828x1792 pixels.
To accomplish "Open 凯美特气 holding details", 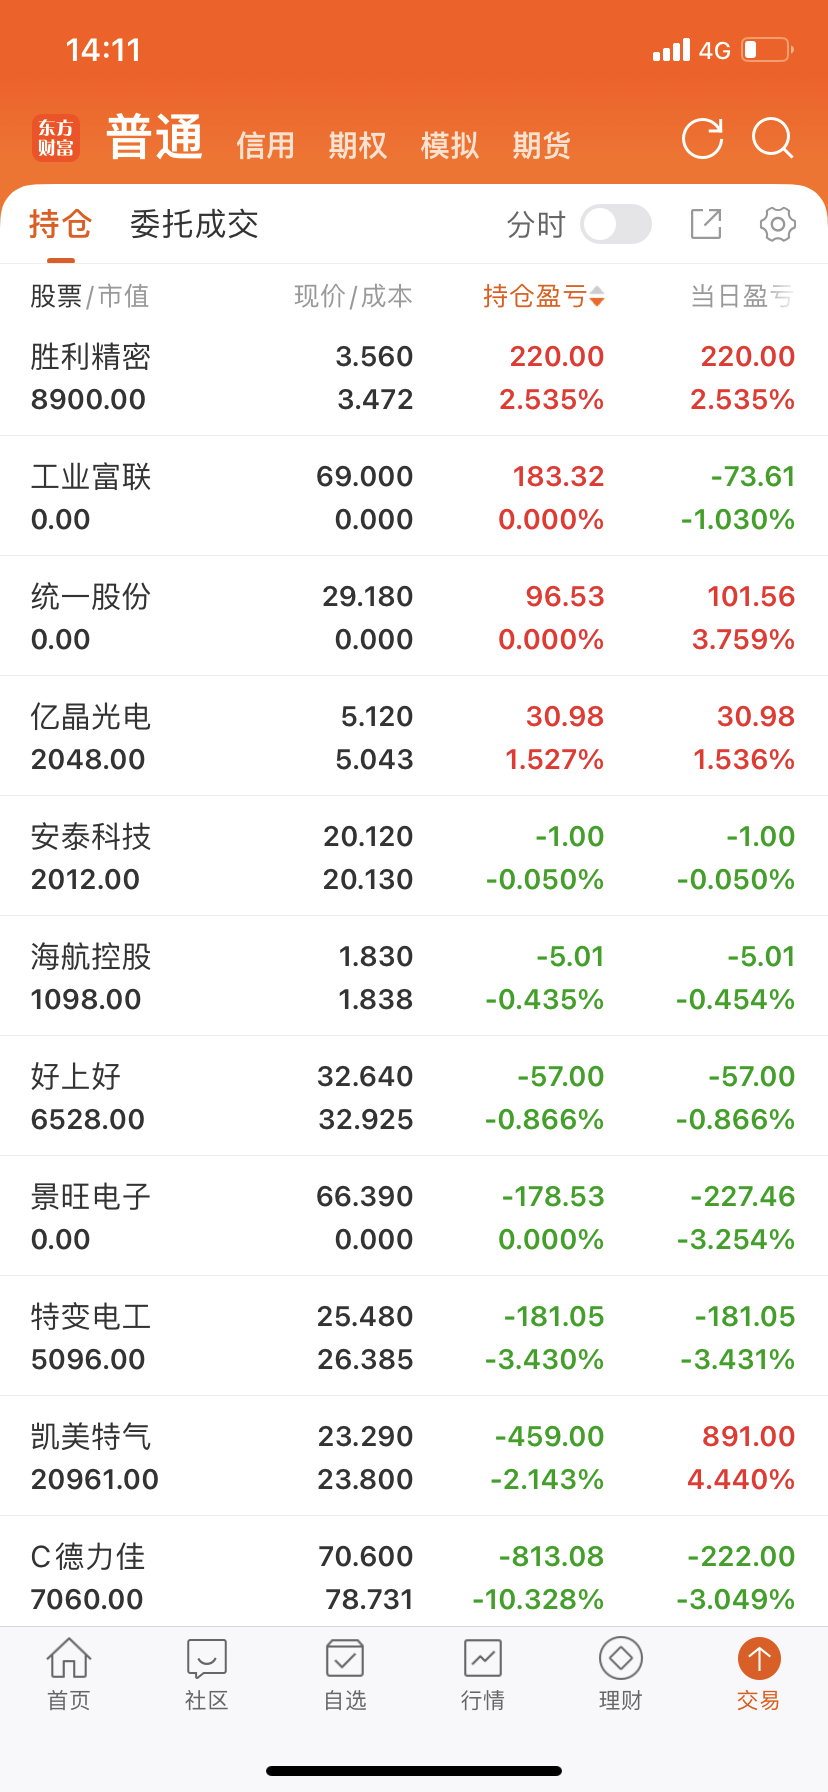I will click(414, 1457).
